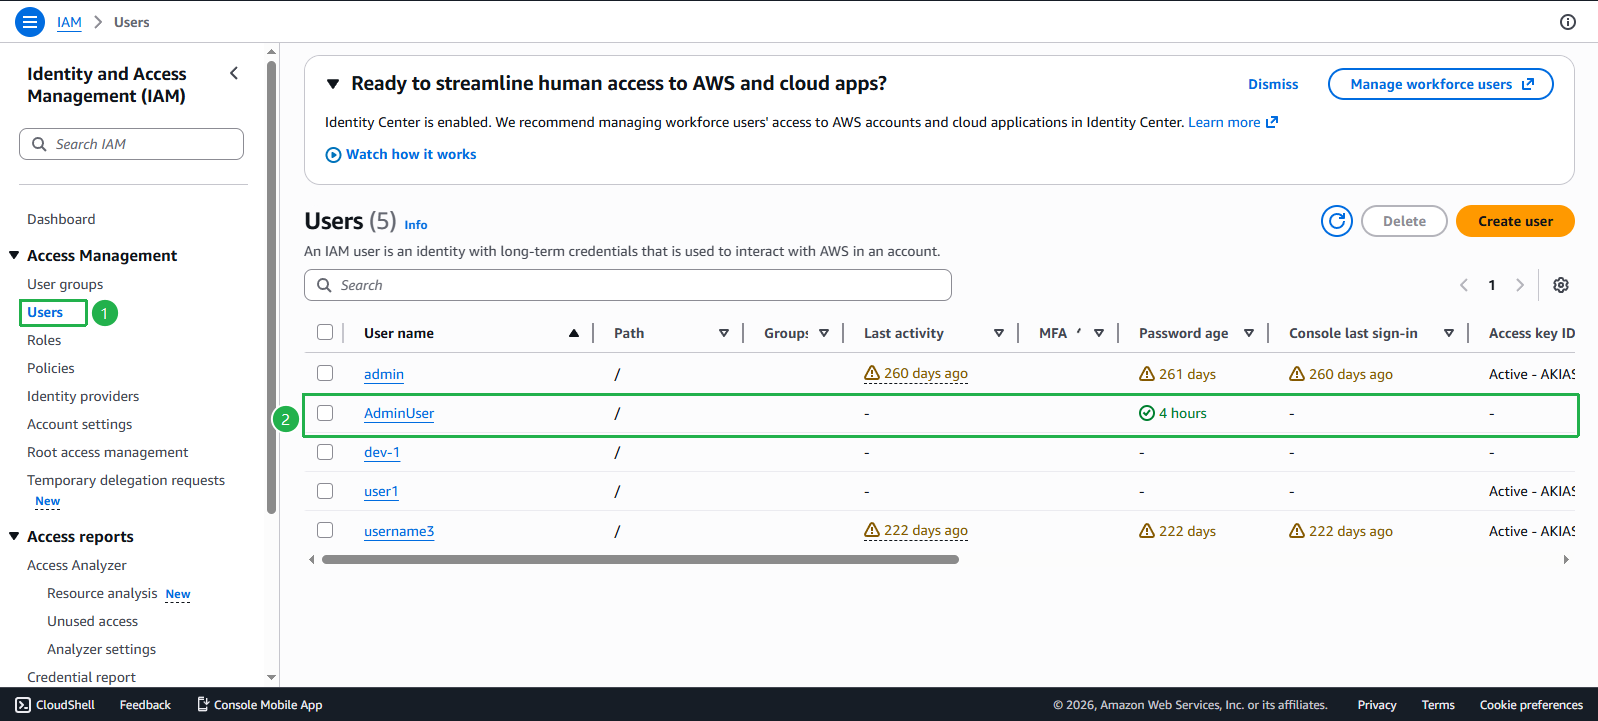Open Root access management page
The height and width of the screenshot is (721, 1598).
pyautogui.click(x=108, y=452)
